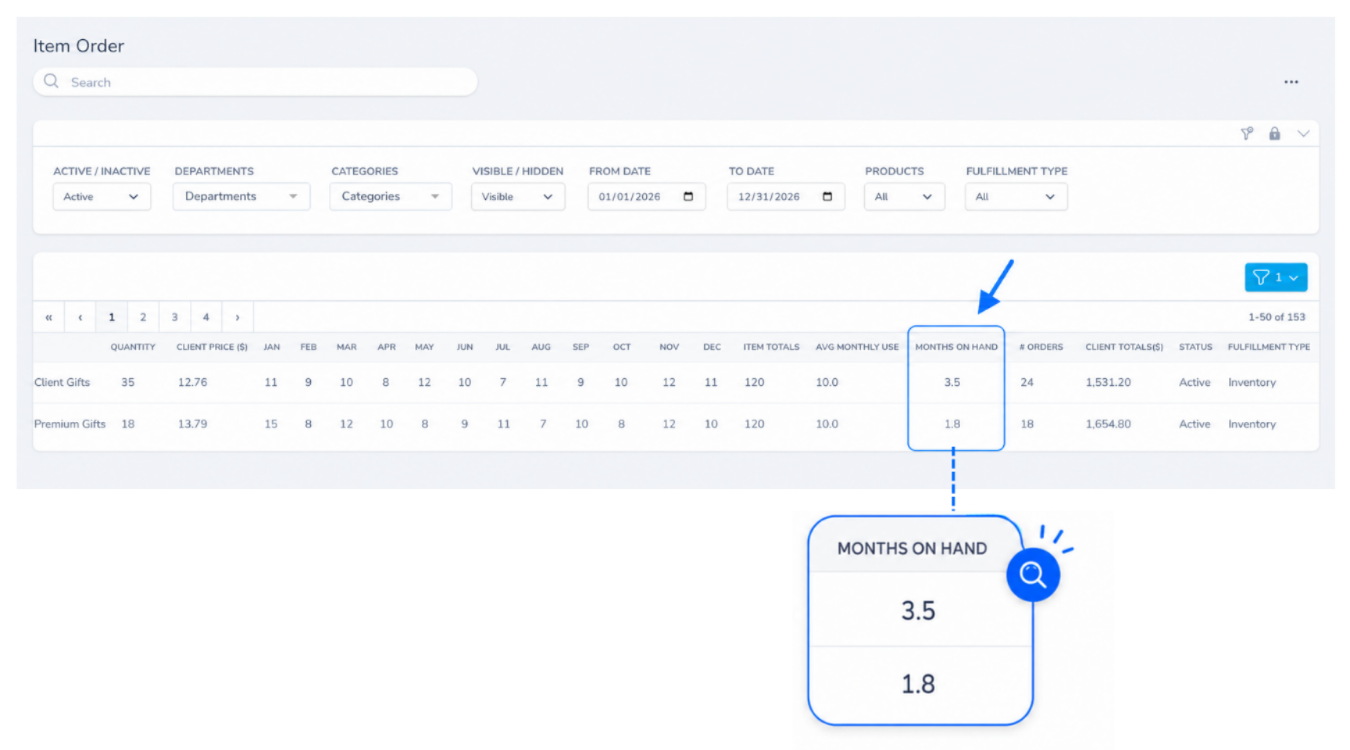Image resolution: width=1350 pixels, height=750 pixels.
Task: Open the Visible / Hidden dropdown
Action: (518, 197)
